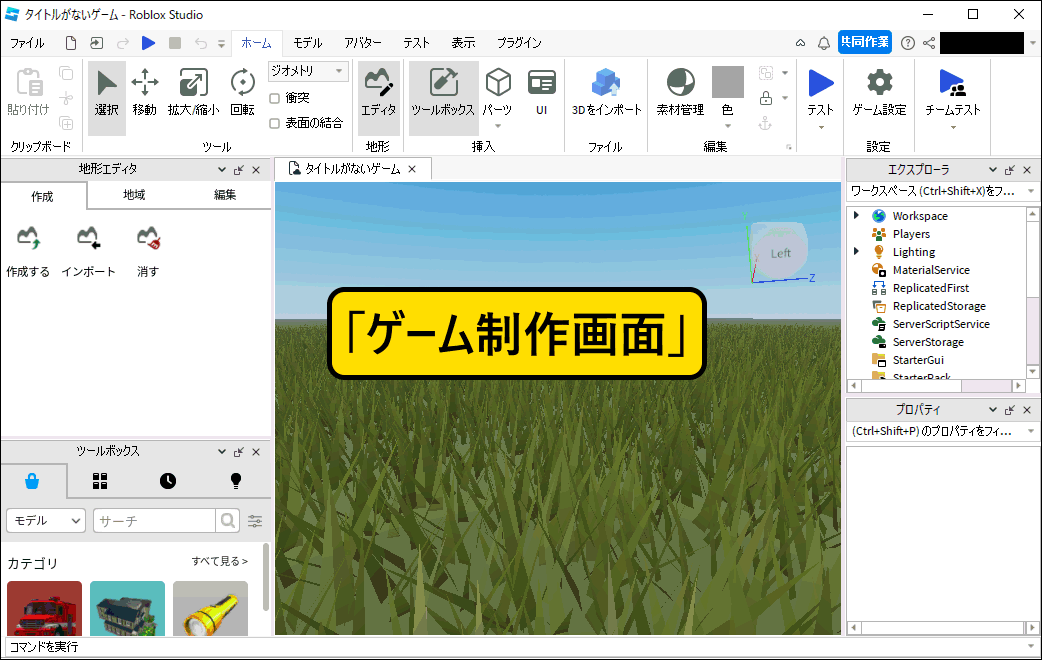1042x660 pixels.
Task: Click the 貼り付け (Paste) button
Action: (29, 93)
